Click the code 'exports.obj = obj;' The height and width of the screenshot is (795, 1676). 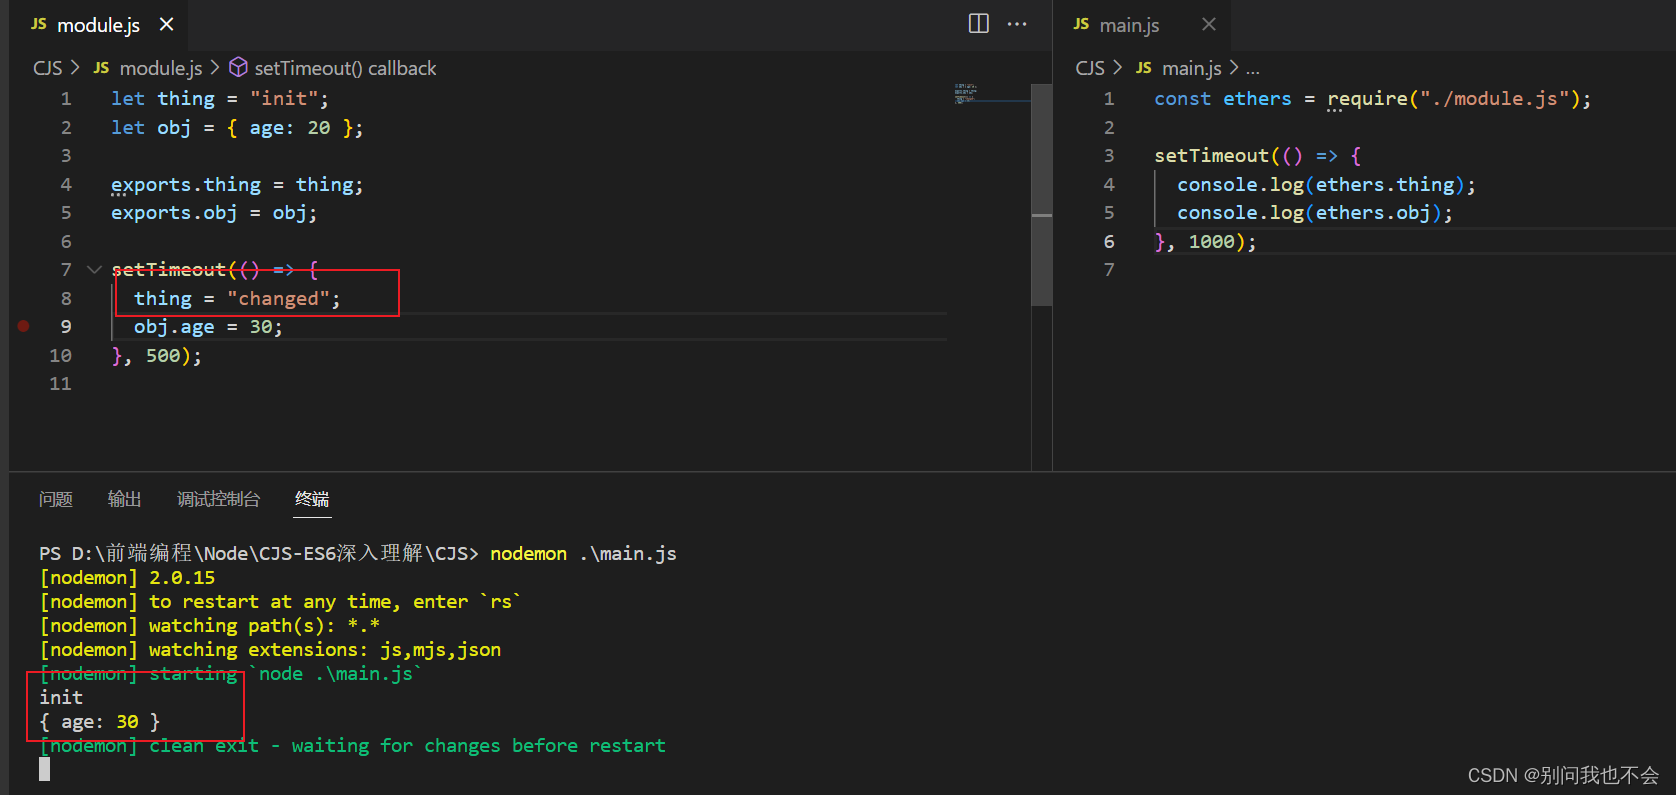pyautogui.click(x=214, y=213)
